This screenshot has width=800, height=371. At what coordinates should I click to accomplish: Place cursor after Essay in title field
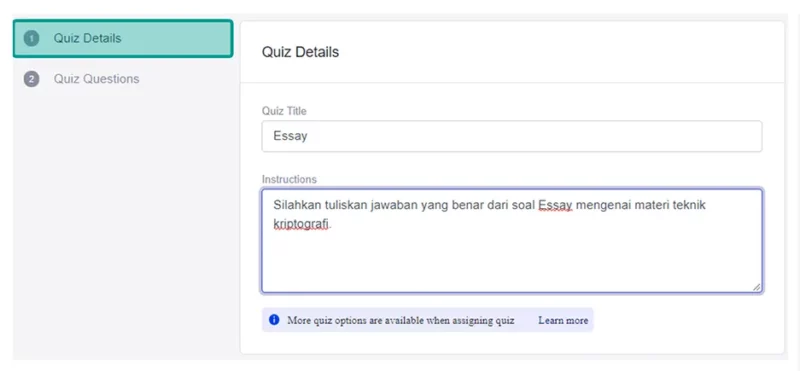[x=308, y=136]
